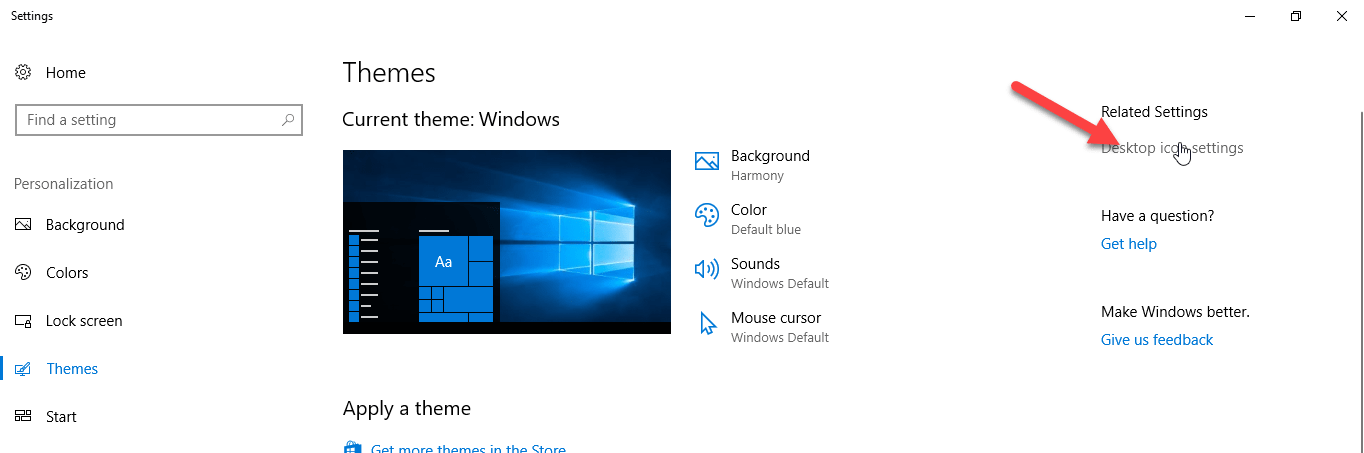Image resolution: width=1364 pixels, height=453 pixels.
Task: Click the Sounds speaker icon
Action: [707, 269]
